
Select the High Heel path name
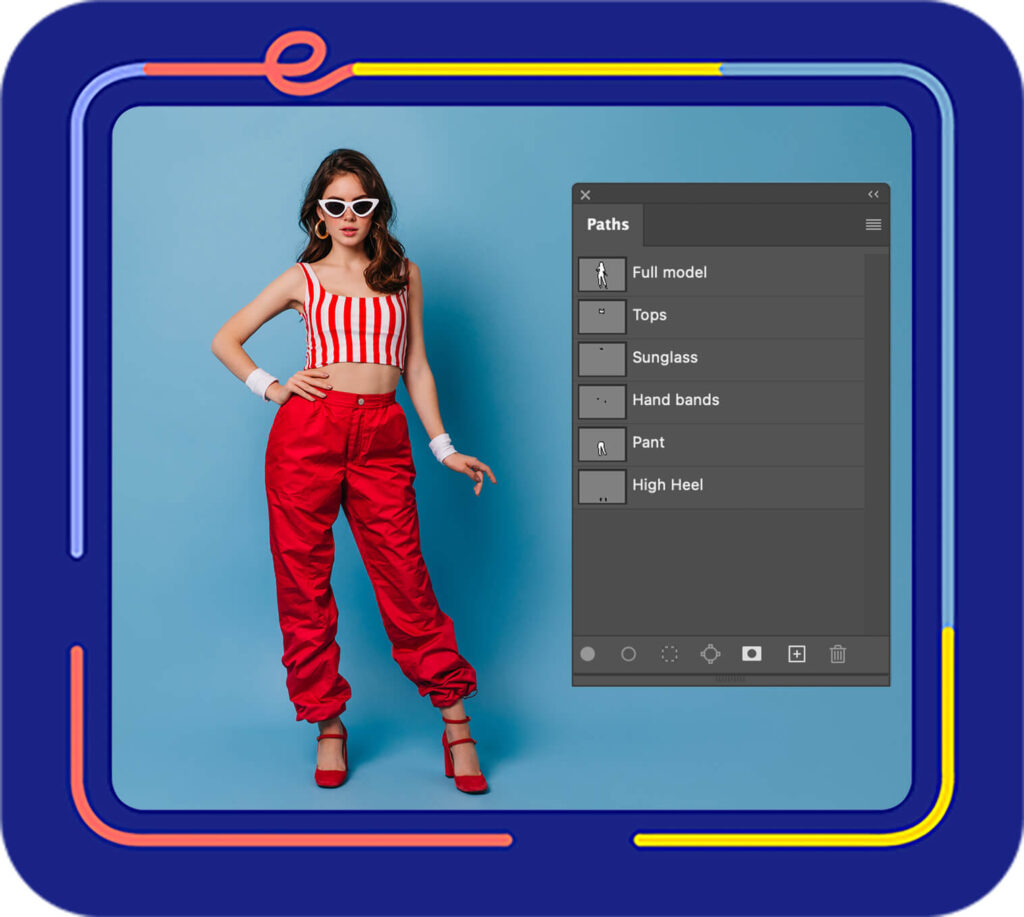667,485
